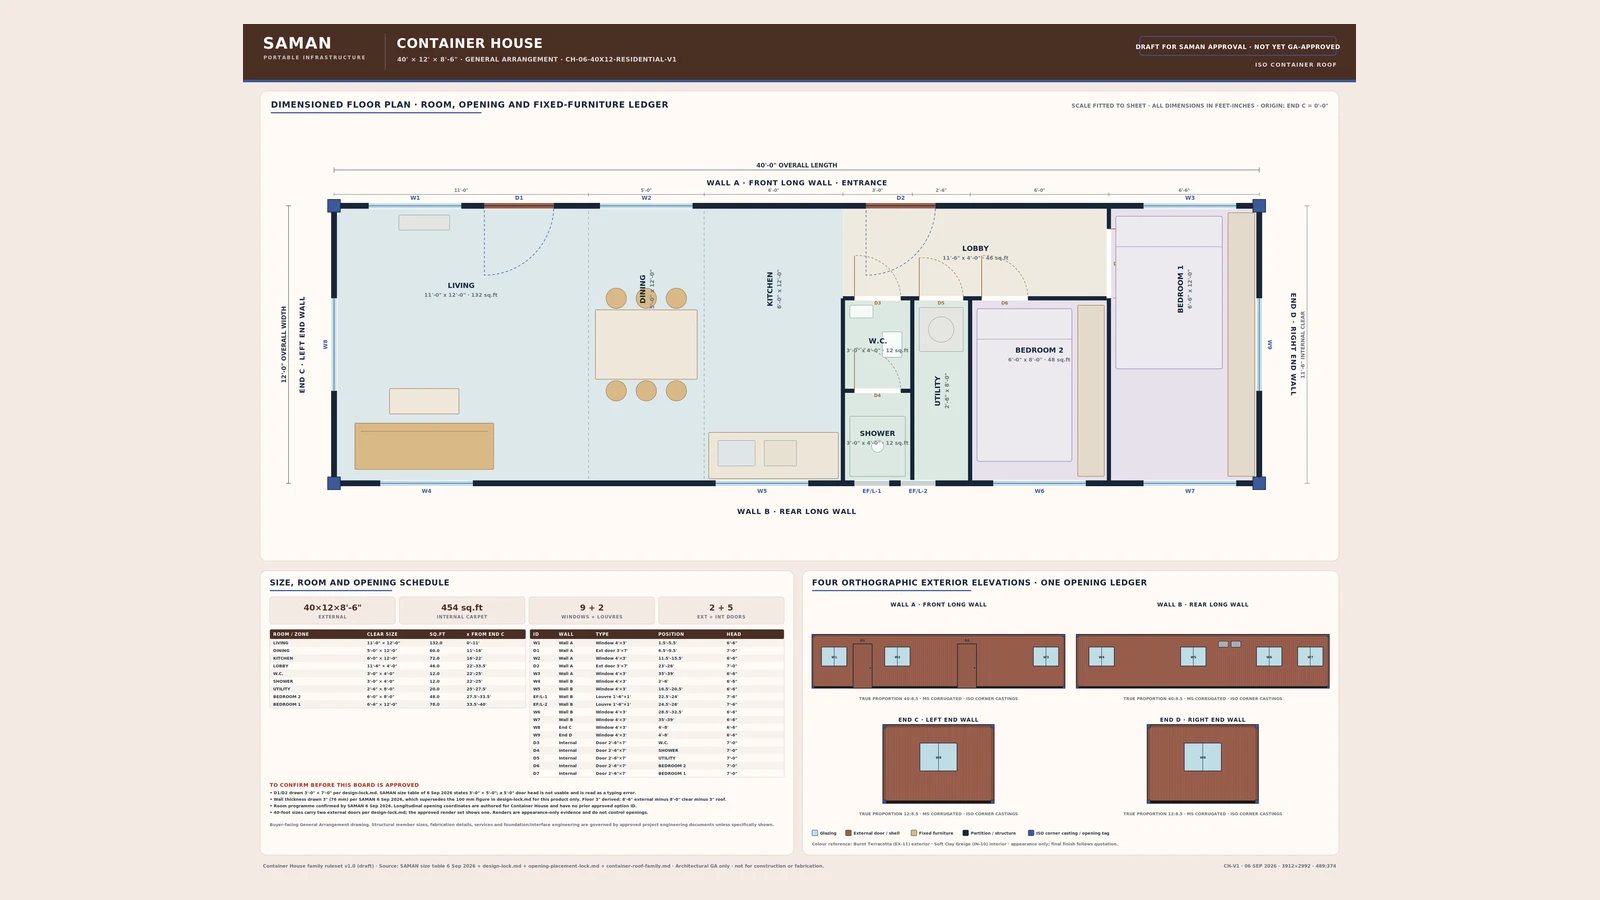This screenshot has width=1600, height=900.
Task: Click window tag W4 on rear wall
Action: click(426, 491)
